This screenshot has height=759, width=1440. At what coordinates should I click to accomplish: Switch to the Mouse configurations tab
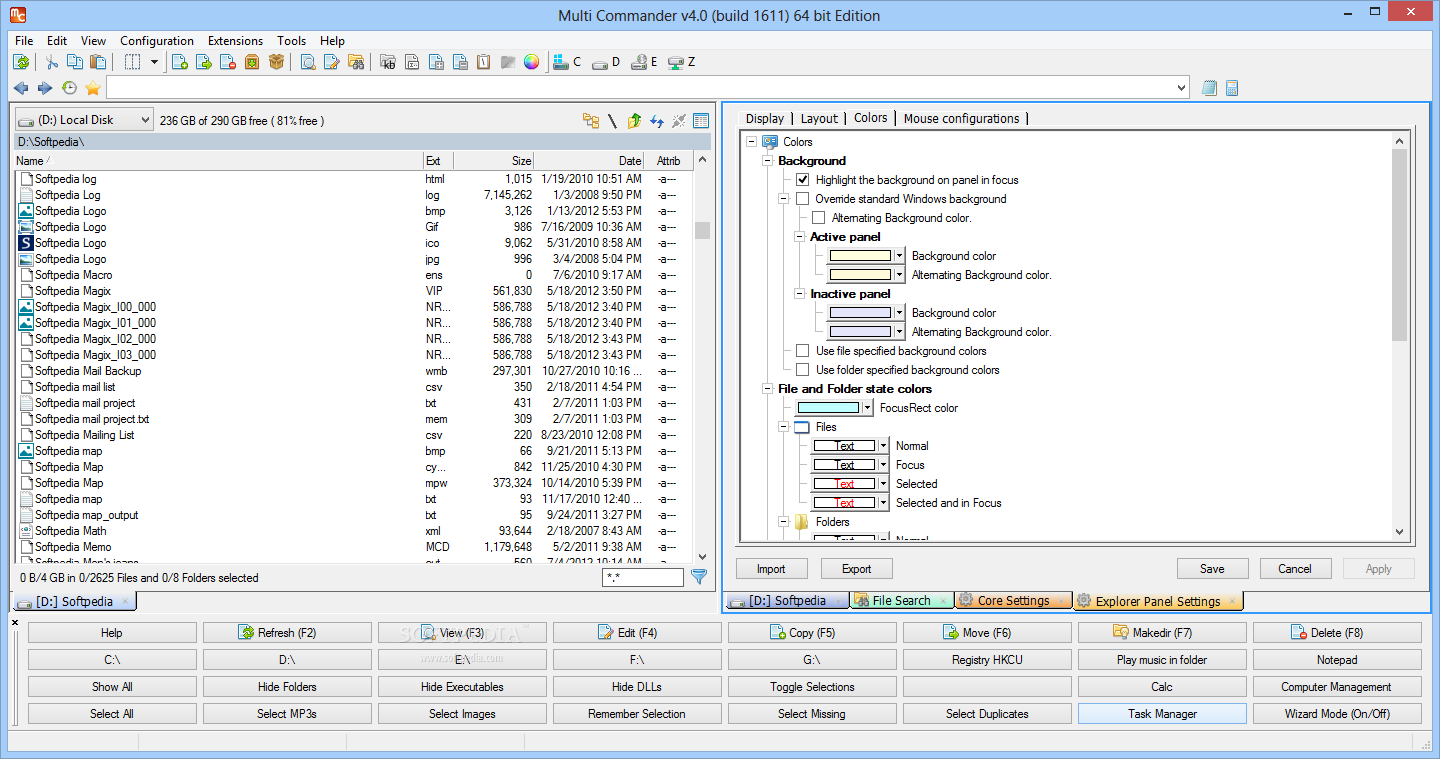point(961,118)
